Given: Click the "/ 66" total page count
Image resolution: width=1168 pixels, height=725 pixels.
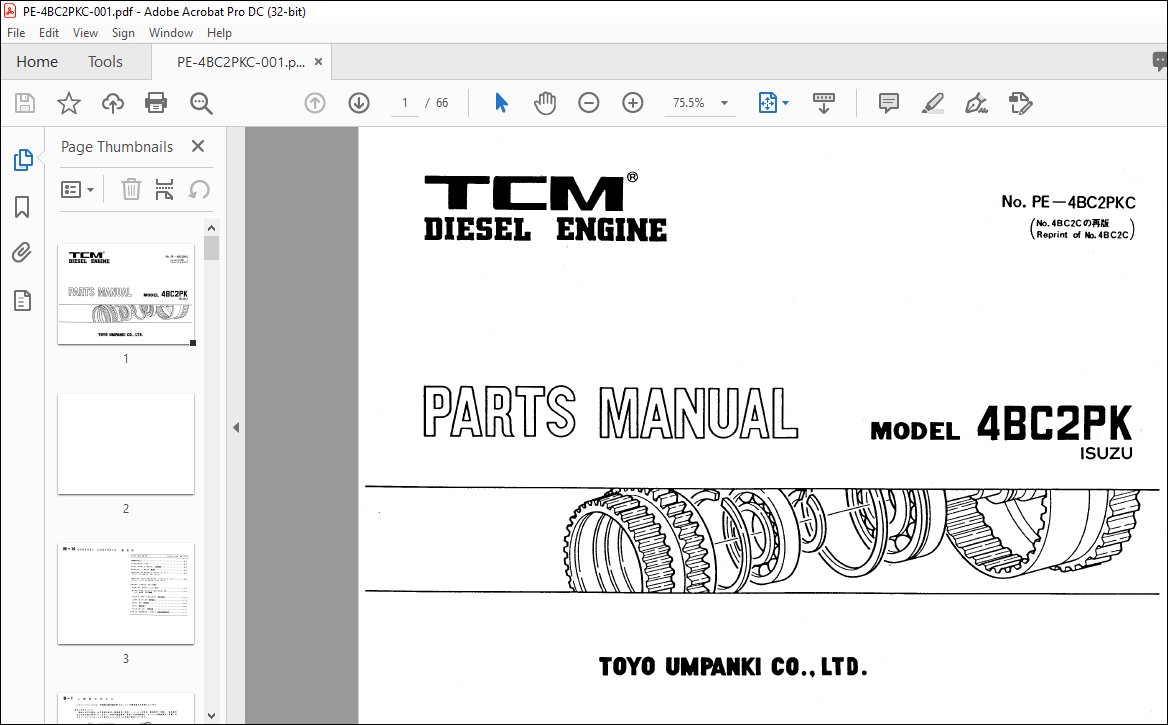Looking at the screenshot, I should click(x=437, y=103).
